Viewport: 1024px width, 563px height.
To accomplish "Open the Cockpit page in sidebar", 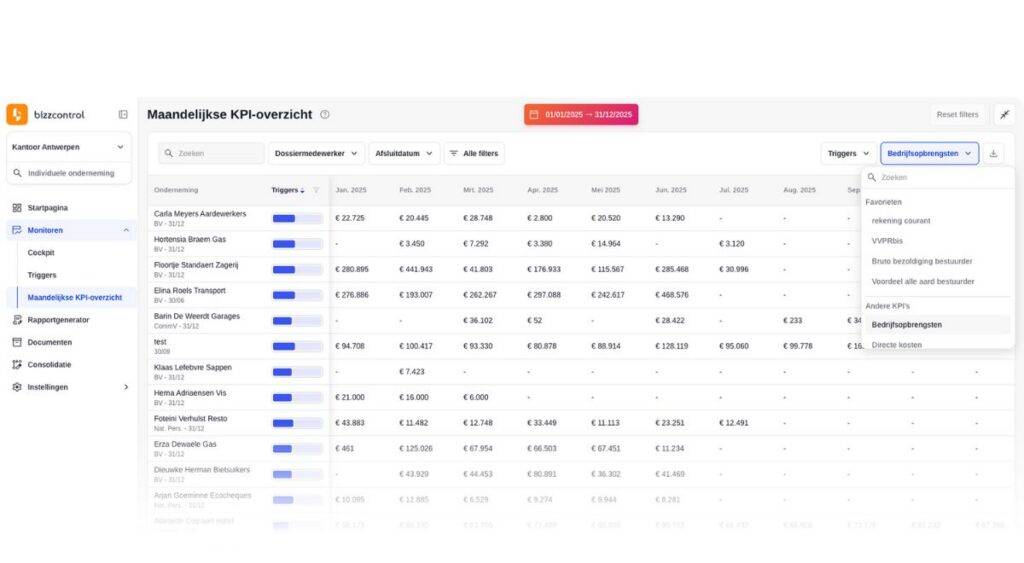I will (x=41, y=253).
